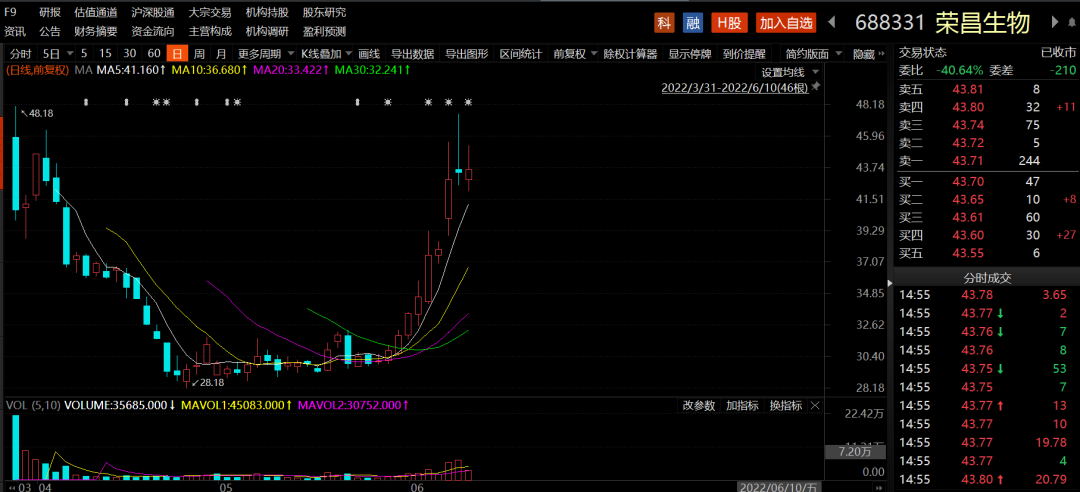Open the K线叠加 dropdown

(x=325, y=53)
